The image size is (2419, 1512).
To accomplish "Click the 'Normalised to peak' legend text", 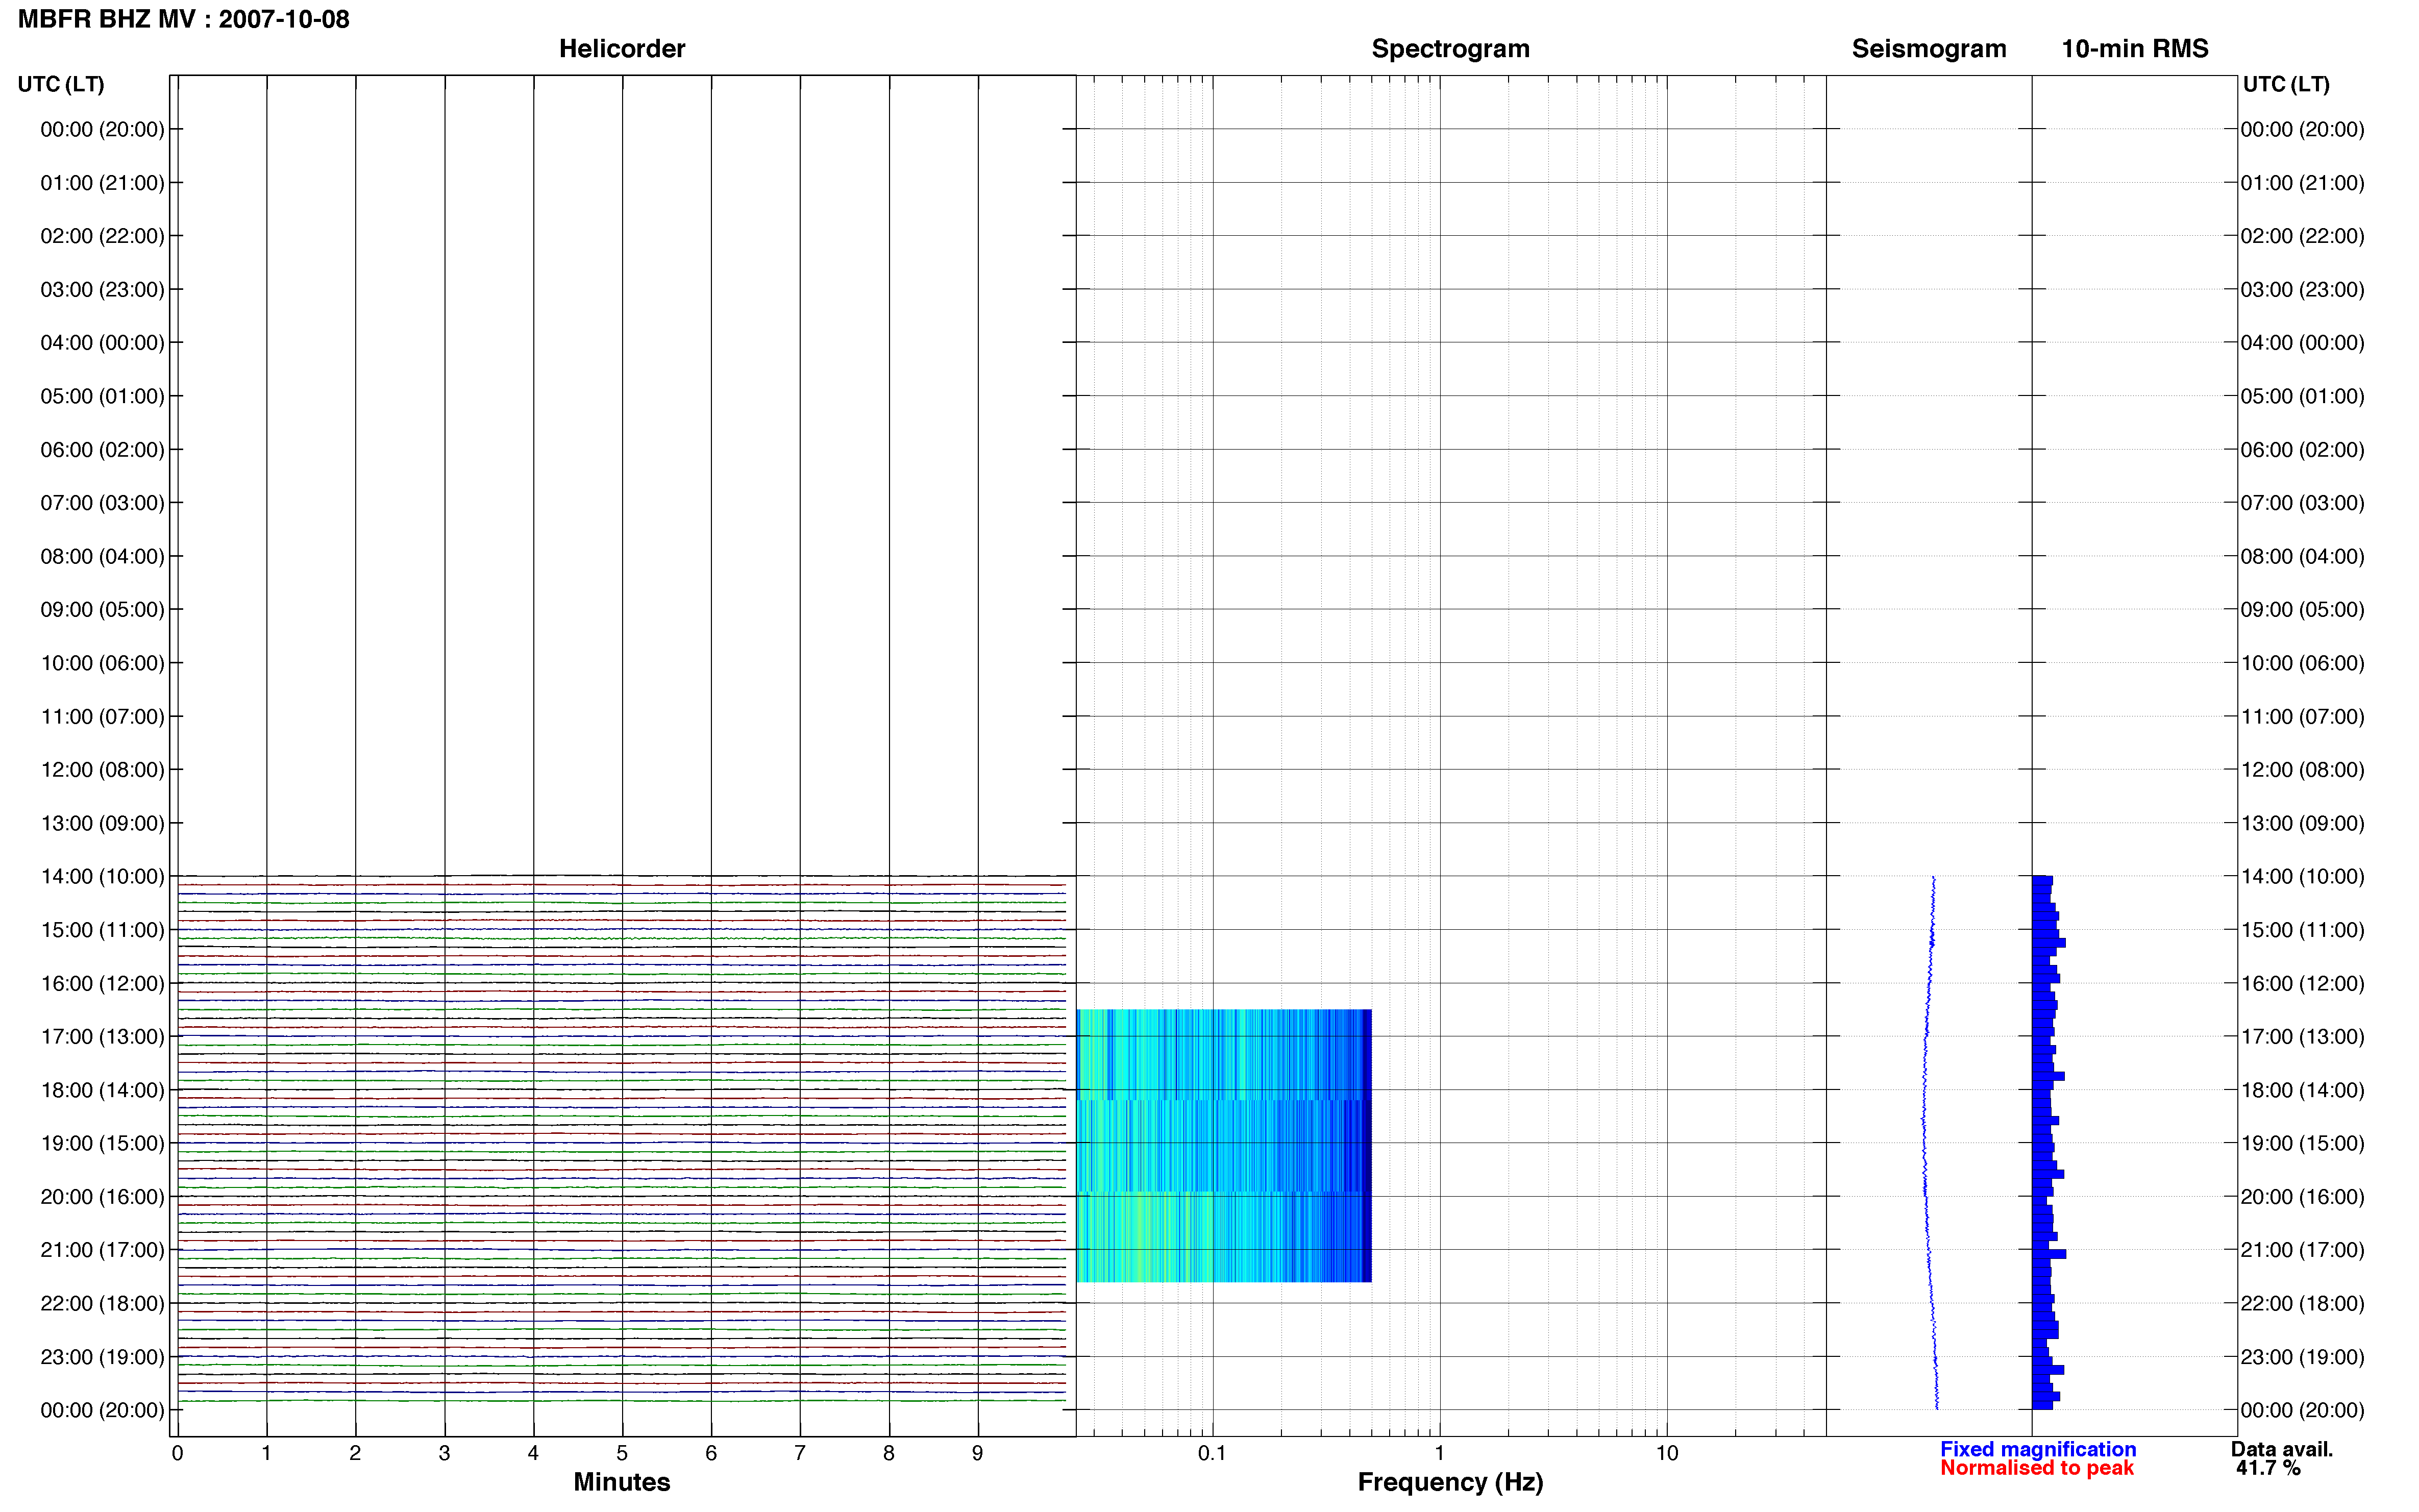I will tap(2037, 1468).
